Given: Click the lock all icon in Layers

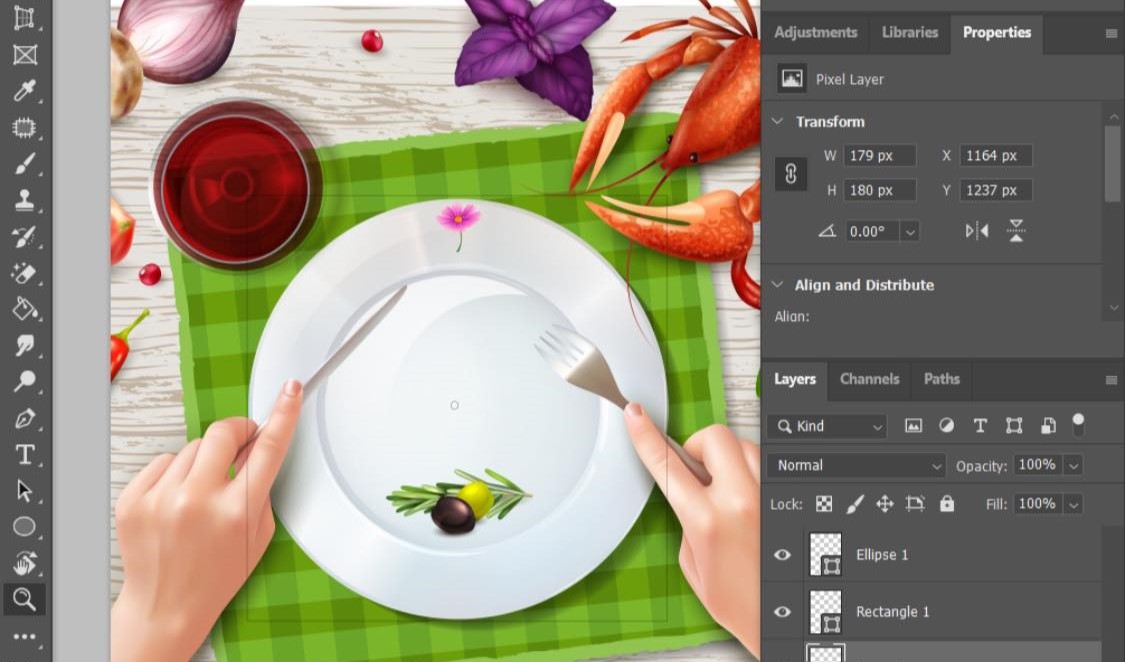Looking at the screenshot, I should pos(947,504).
